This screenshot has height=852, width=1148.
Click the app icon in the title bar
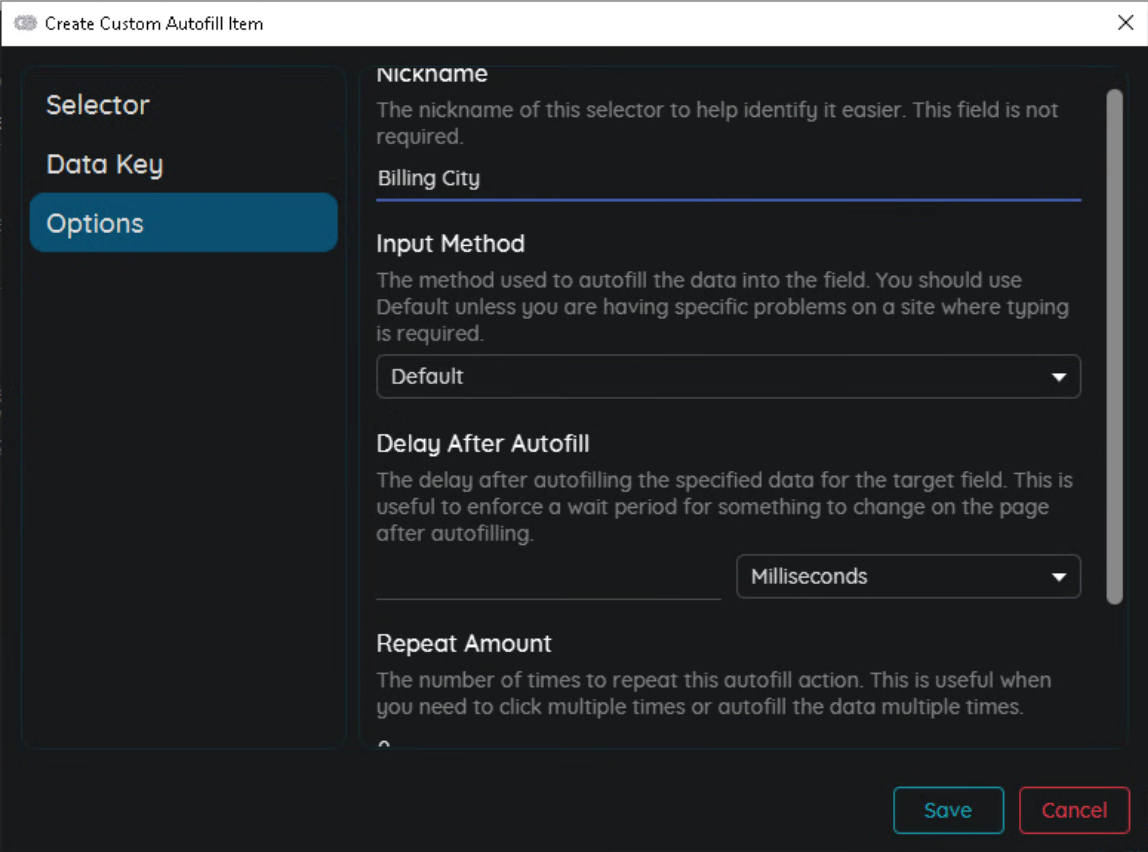click(25, 23)
